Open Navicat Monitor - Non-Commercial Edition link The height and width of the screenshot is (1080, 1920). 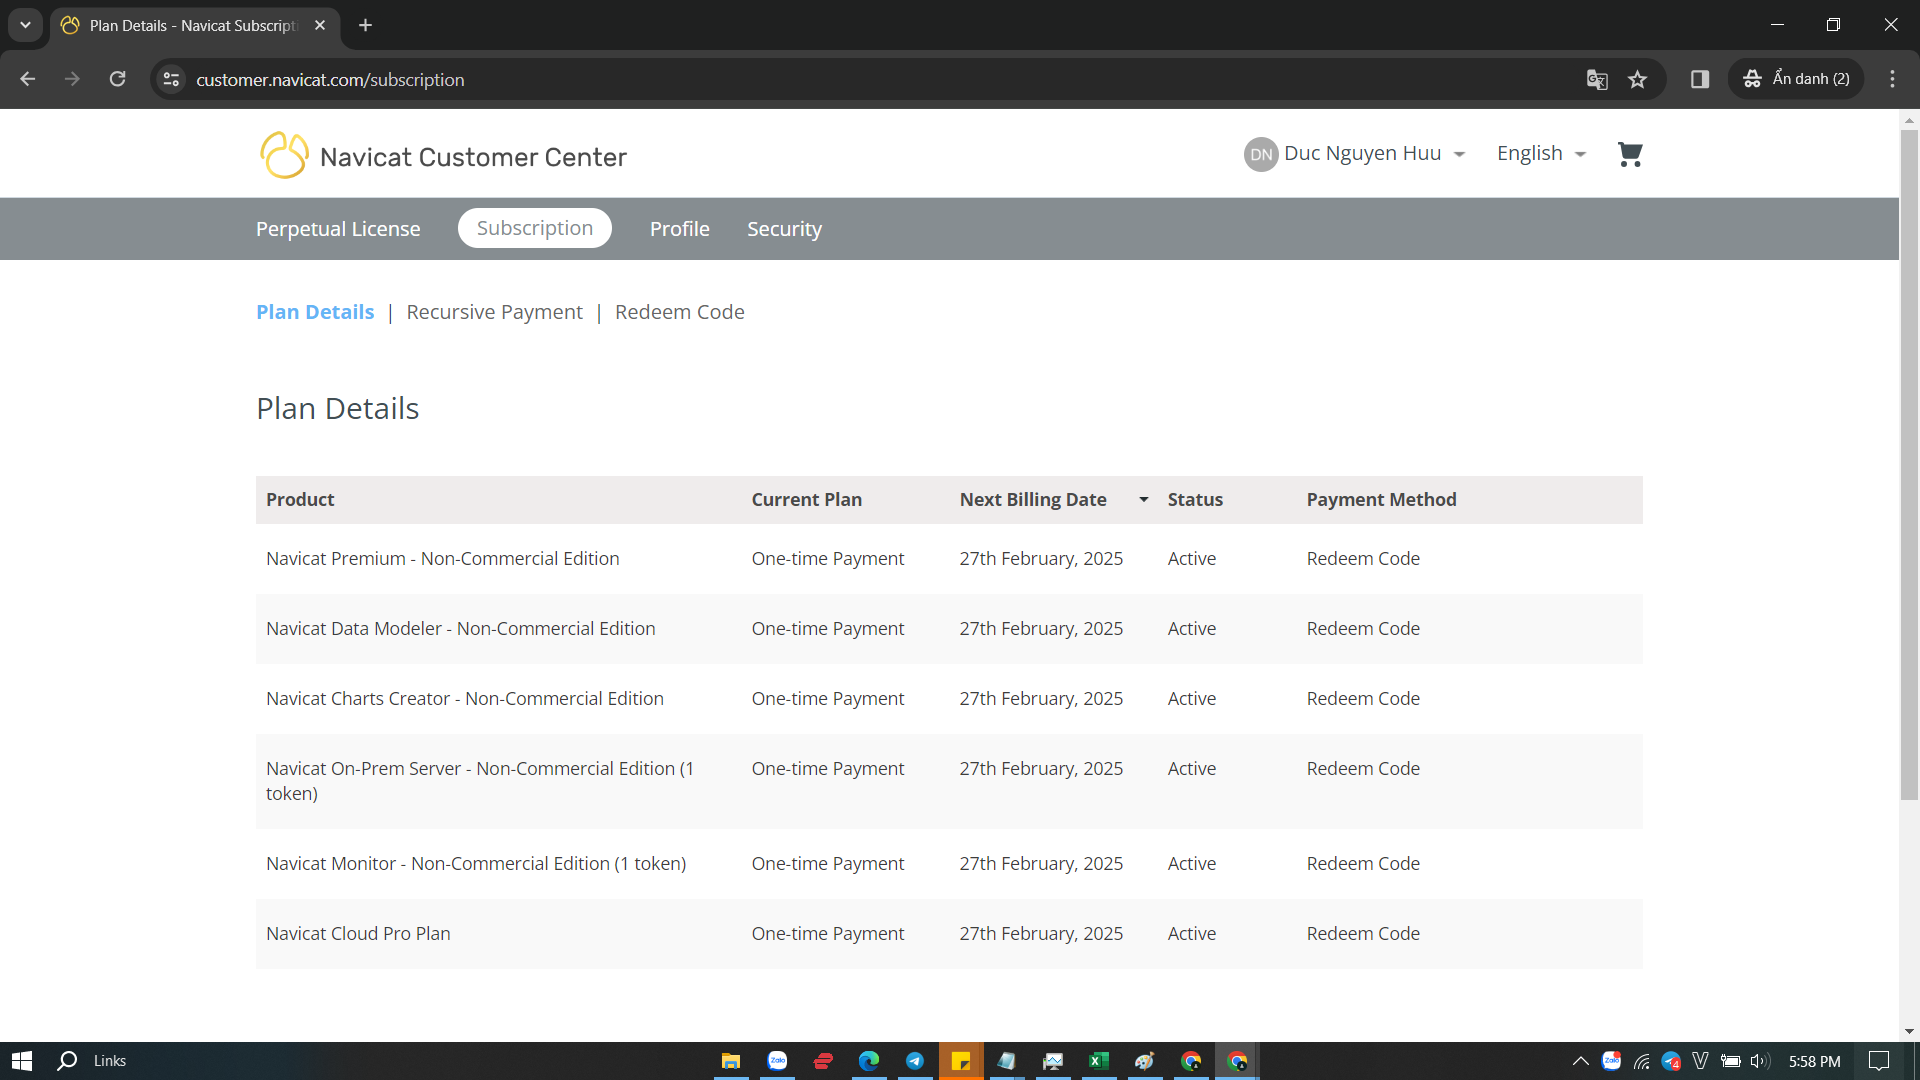click(476, 864)
